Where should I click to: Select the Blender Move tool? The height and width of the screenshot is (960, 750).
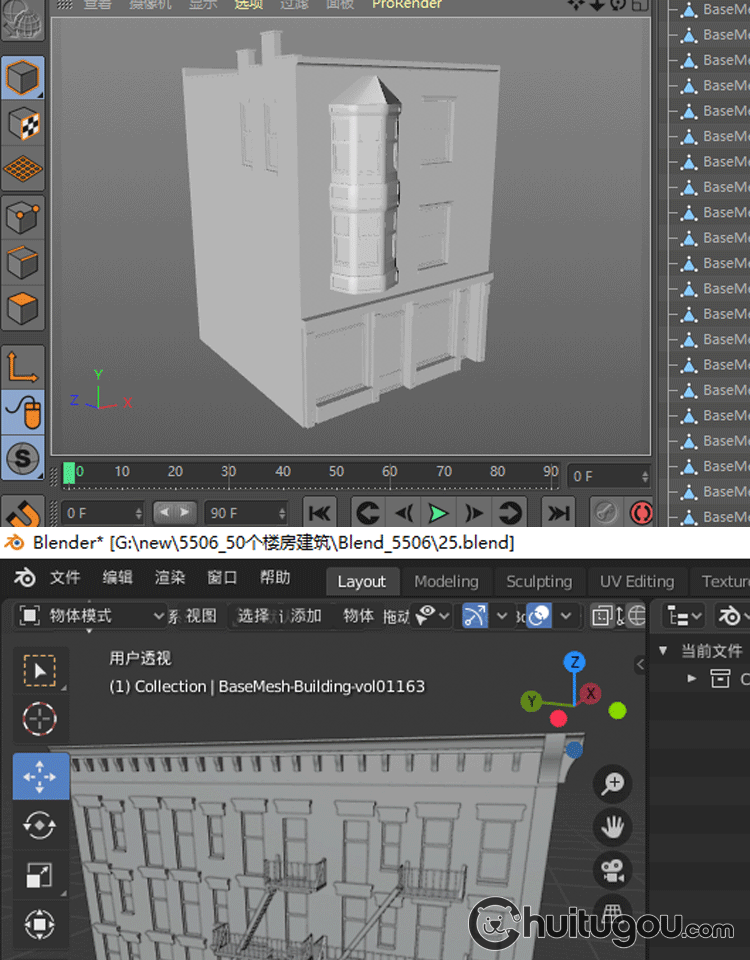point(40,776)
